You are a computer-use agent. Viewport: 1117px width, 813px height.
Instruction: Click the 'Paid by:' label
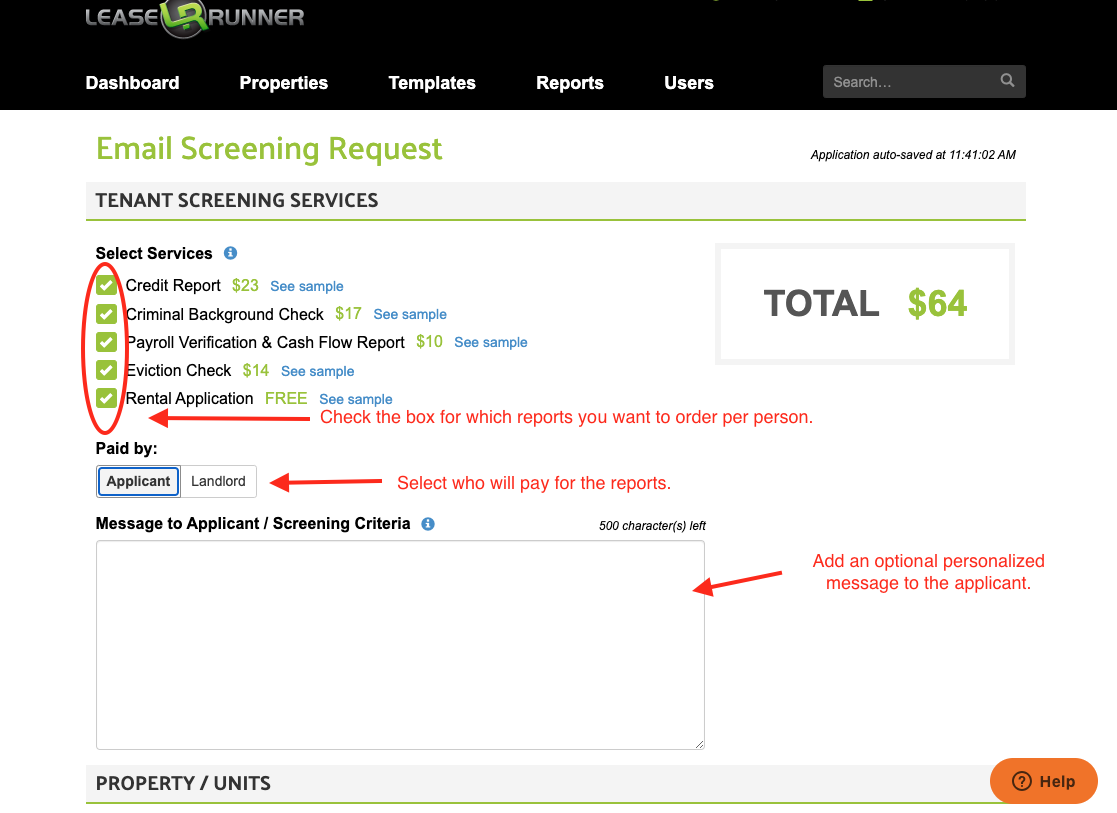pyautogui.click(x=127, y=448)
